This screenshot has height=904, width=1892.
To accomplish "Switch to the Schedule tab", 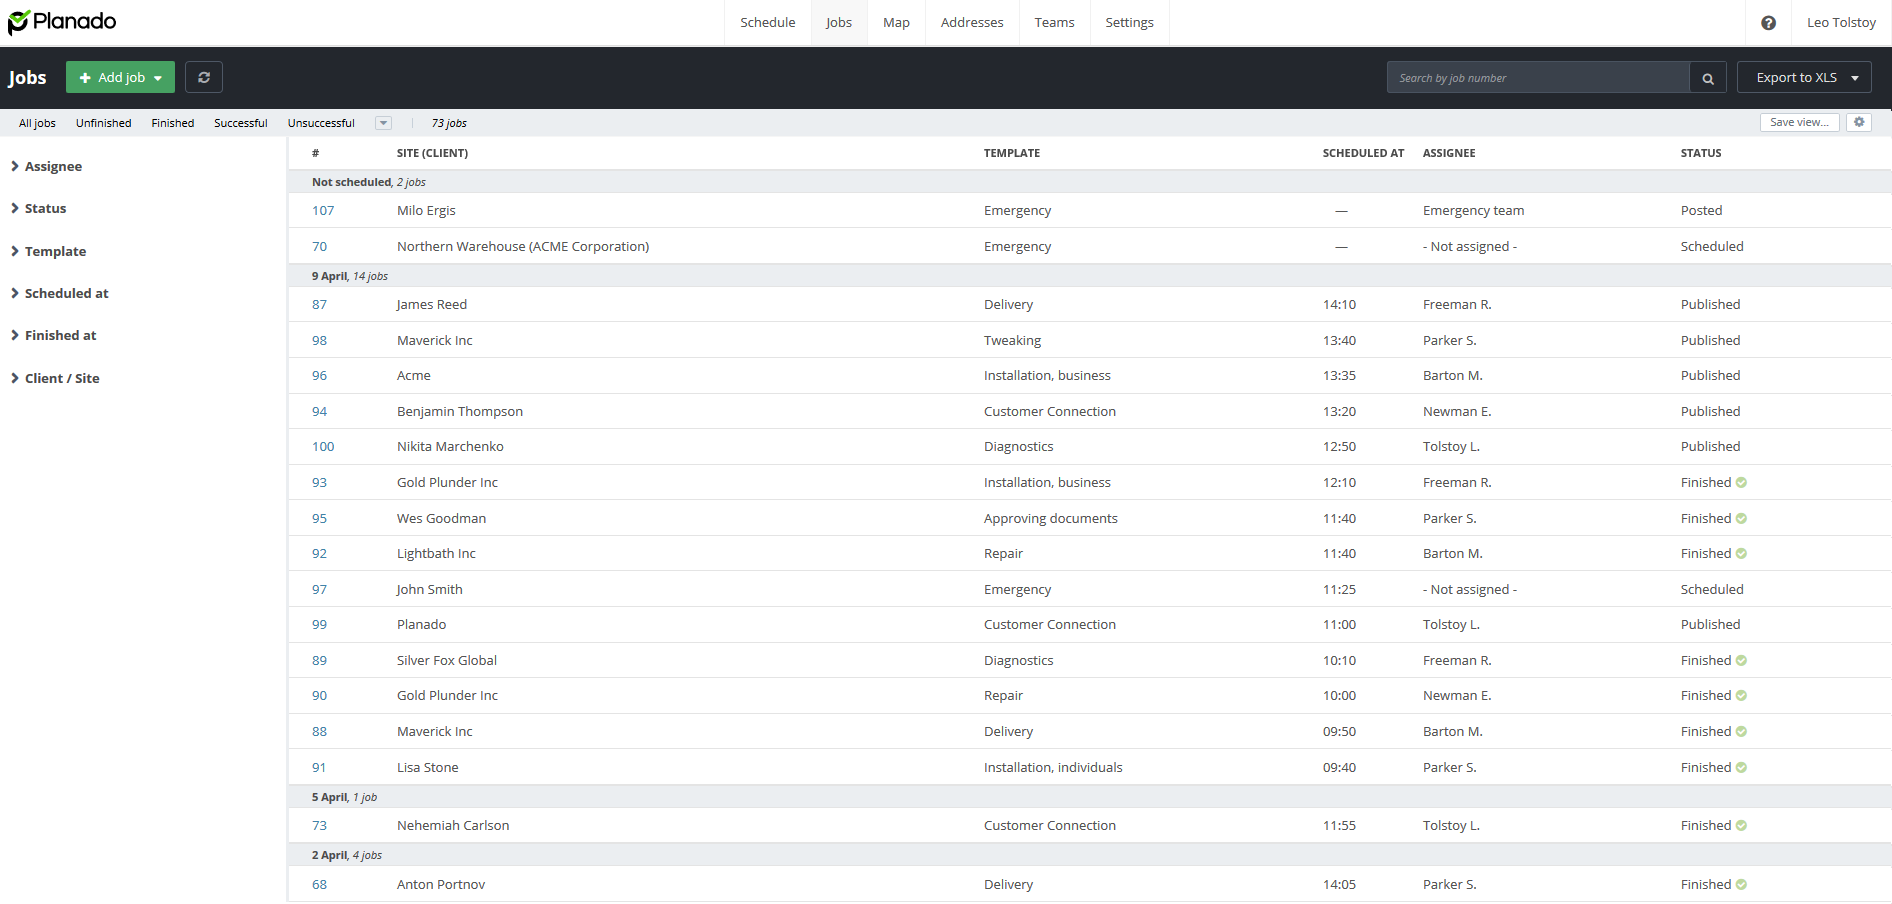I will [767, 23].
